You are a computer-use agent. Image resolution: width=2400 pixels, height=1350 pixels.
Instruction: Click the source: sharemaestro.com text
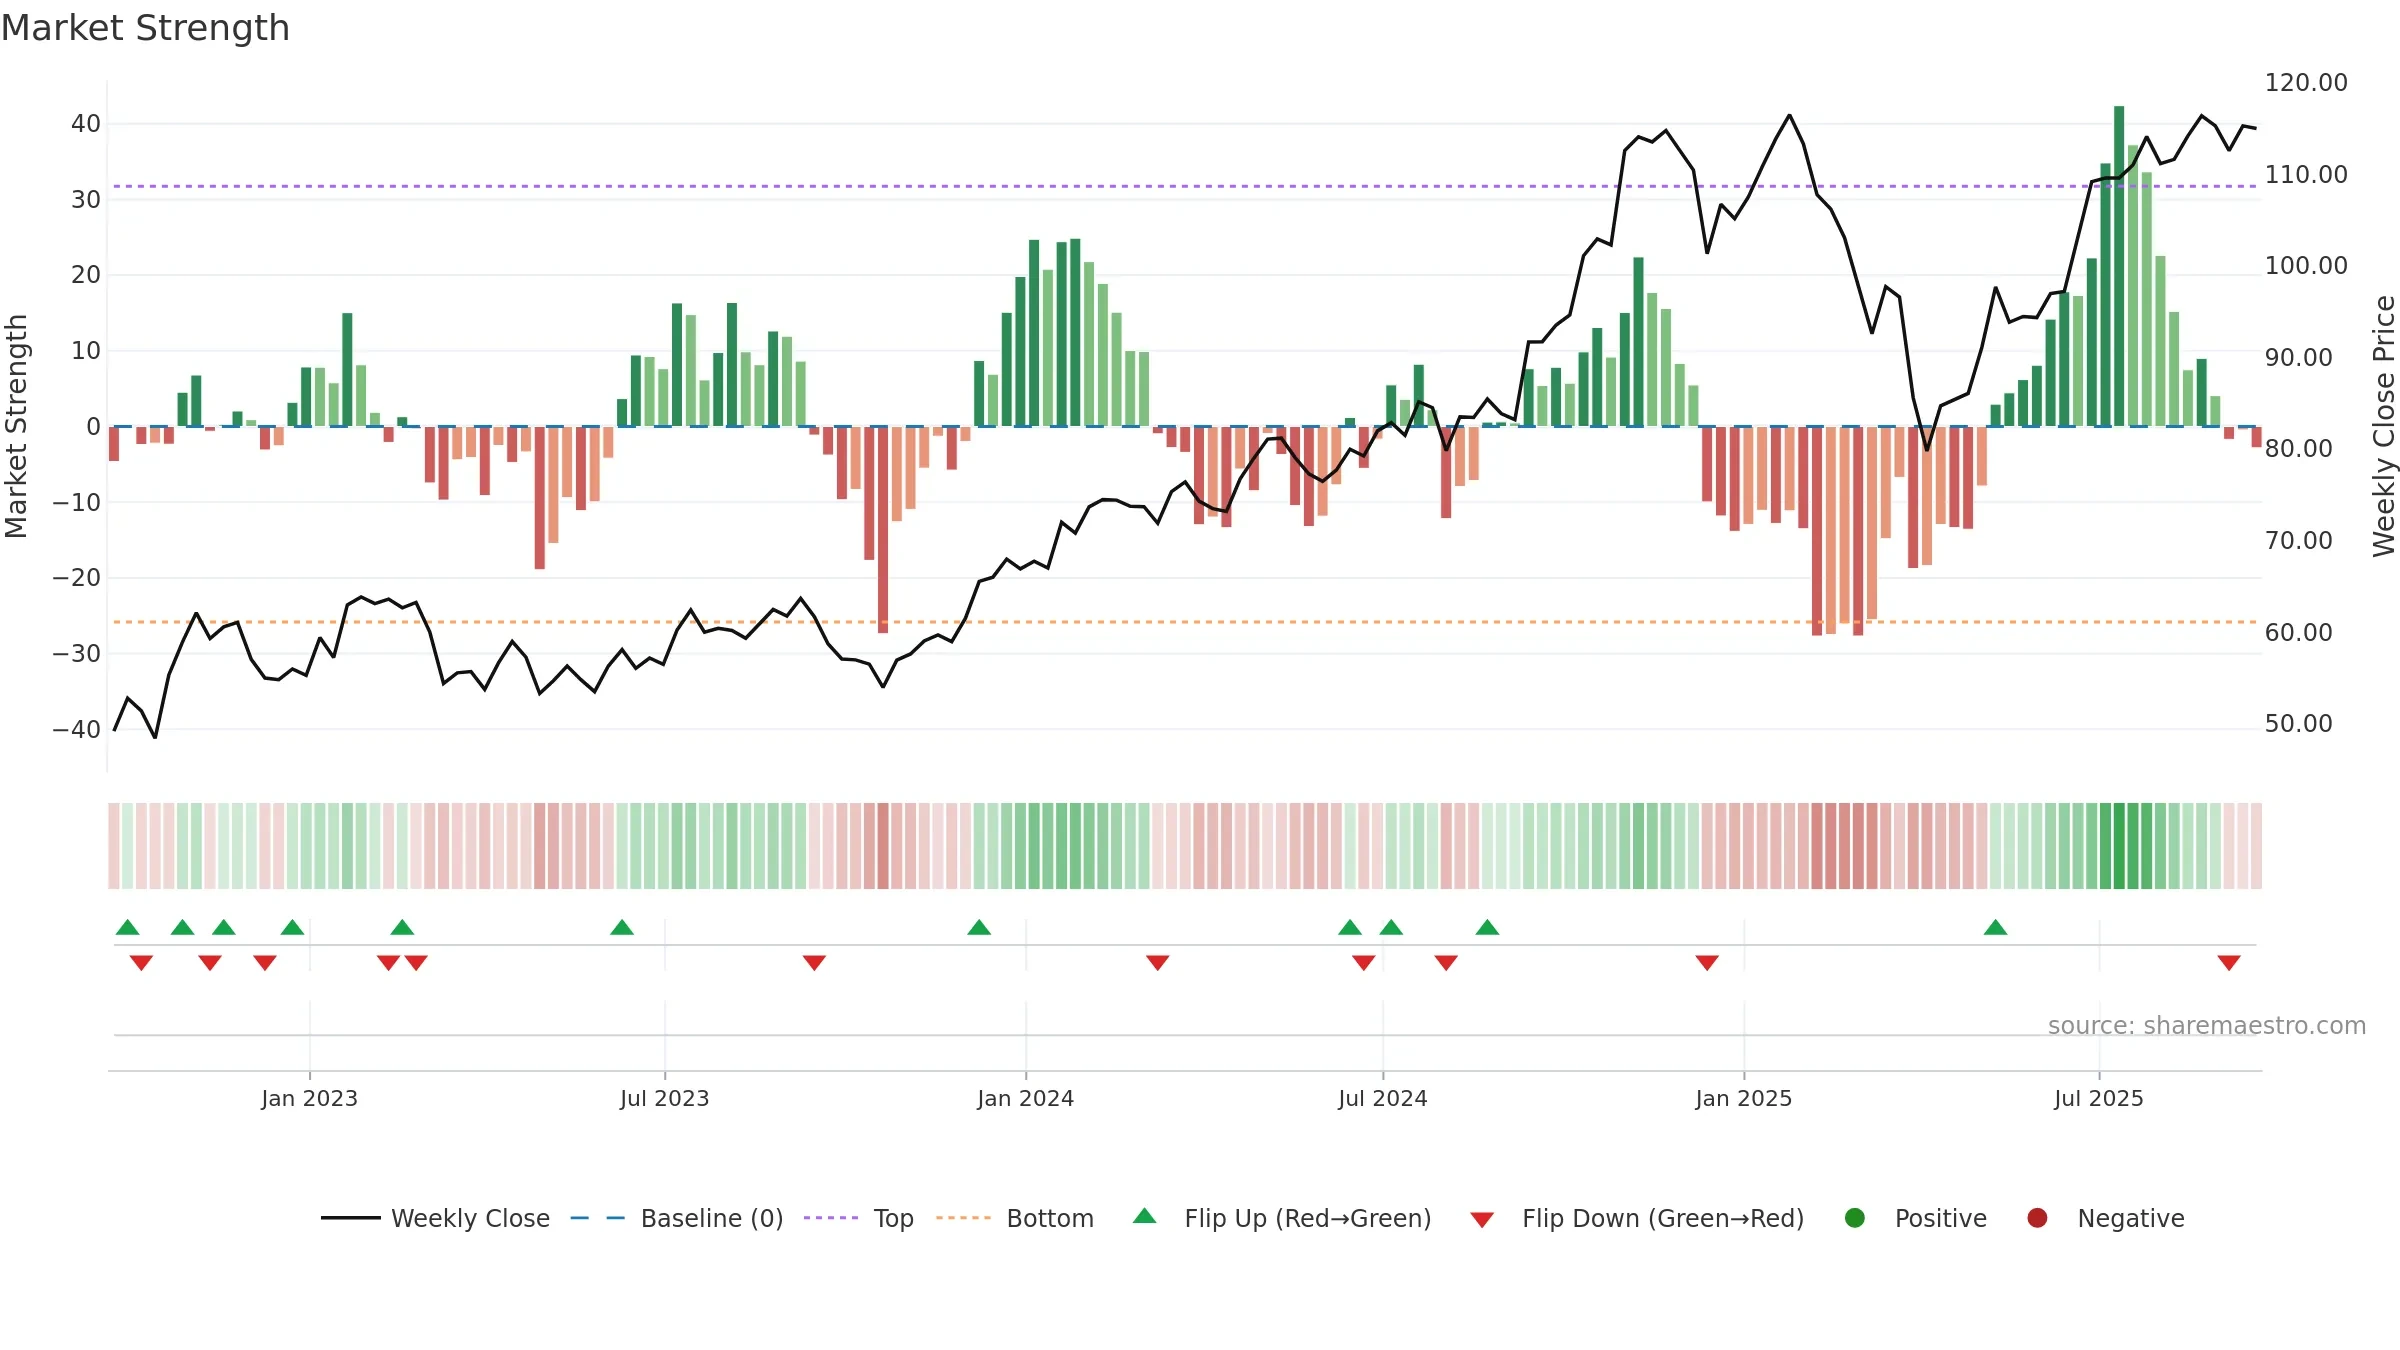[x=2207, y=1025]
